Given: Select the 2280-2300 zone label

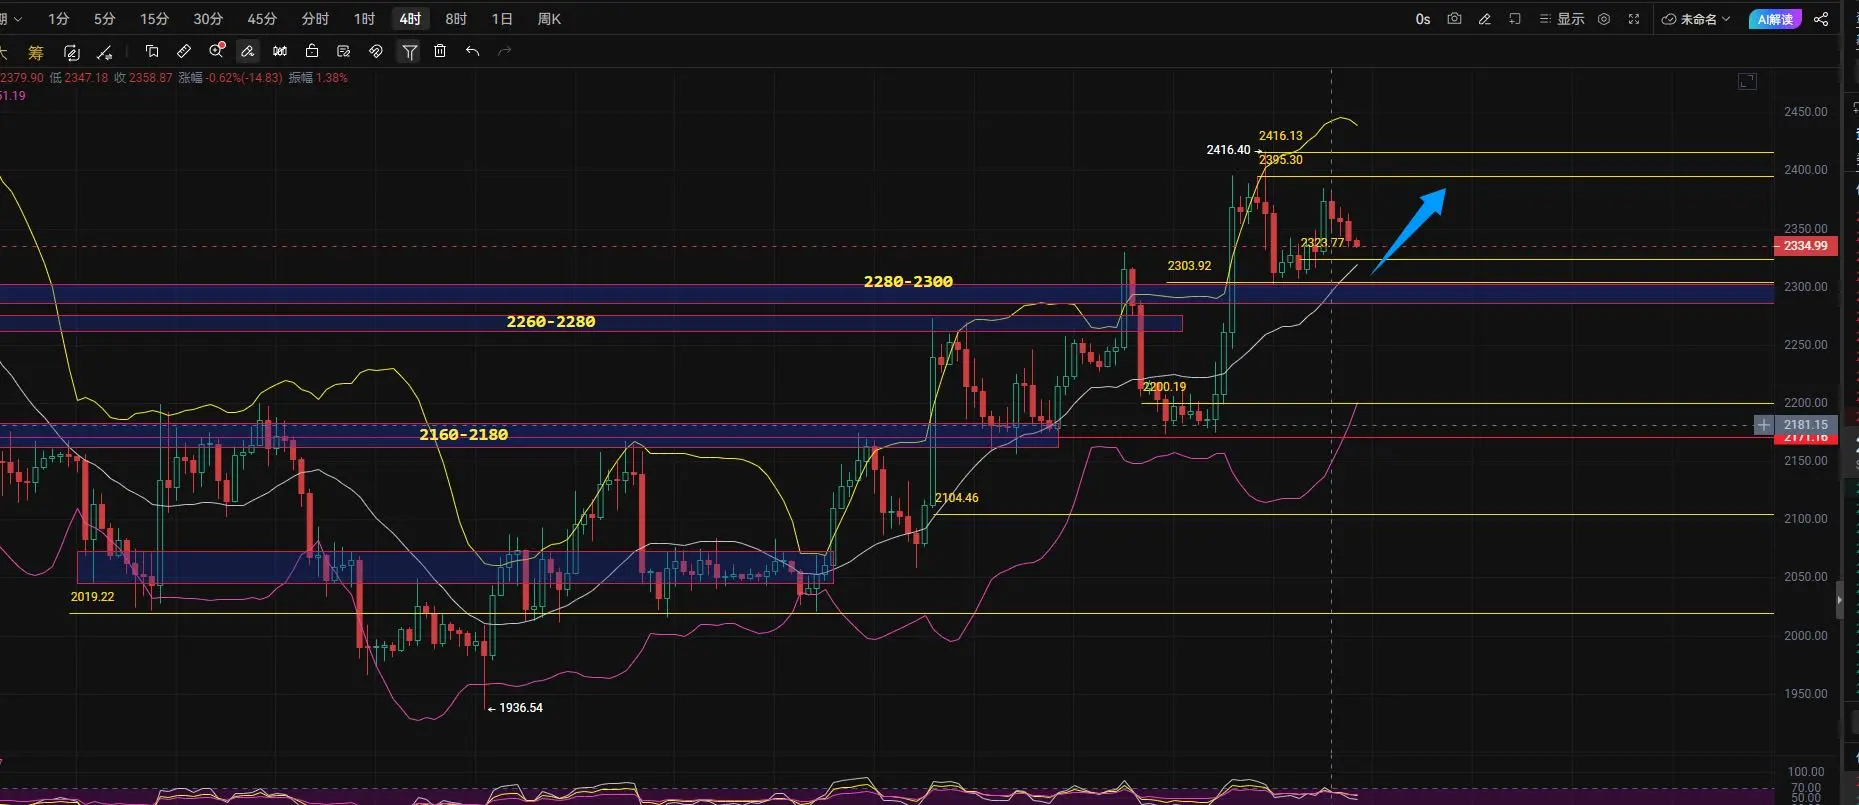Looking at the screenshot, I should [908, 282].
